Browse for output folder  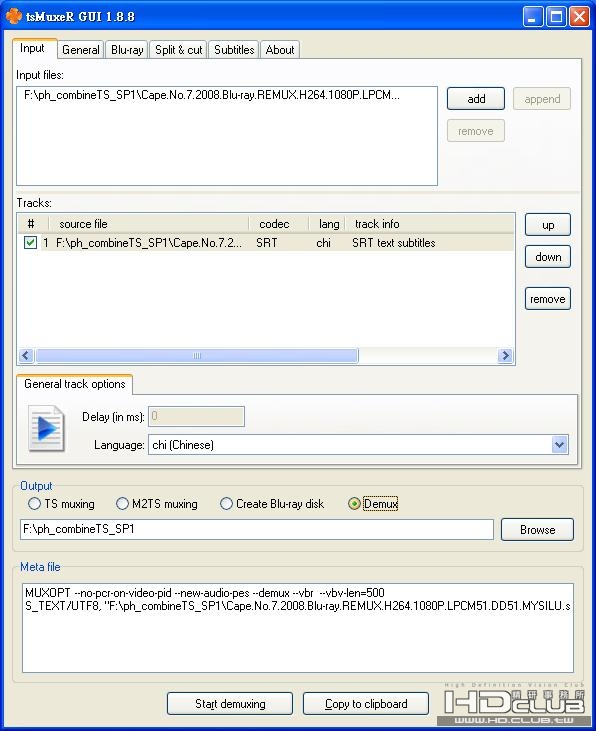tap(537, 530)
